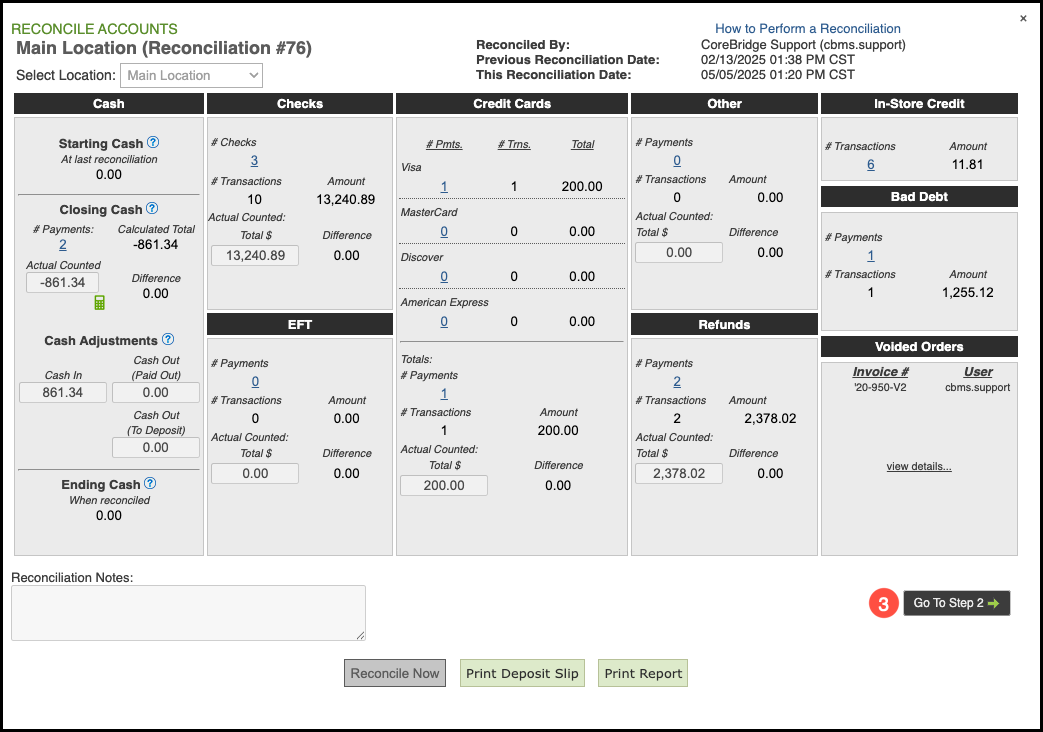Open the Visa payments count link
The width and height of the screenshot is (1043, 732).
(x=444, y=187)
